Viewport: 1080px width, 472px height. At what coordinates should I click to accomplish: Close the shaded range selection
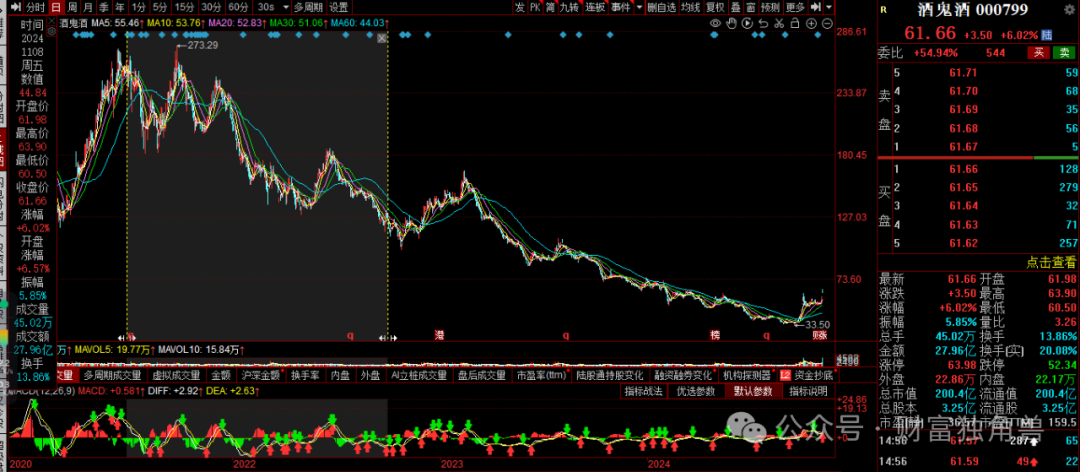point(382,38)
